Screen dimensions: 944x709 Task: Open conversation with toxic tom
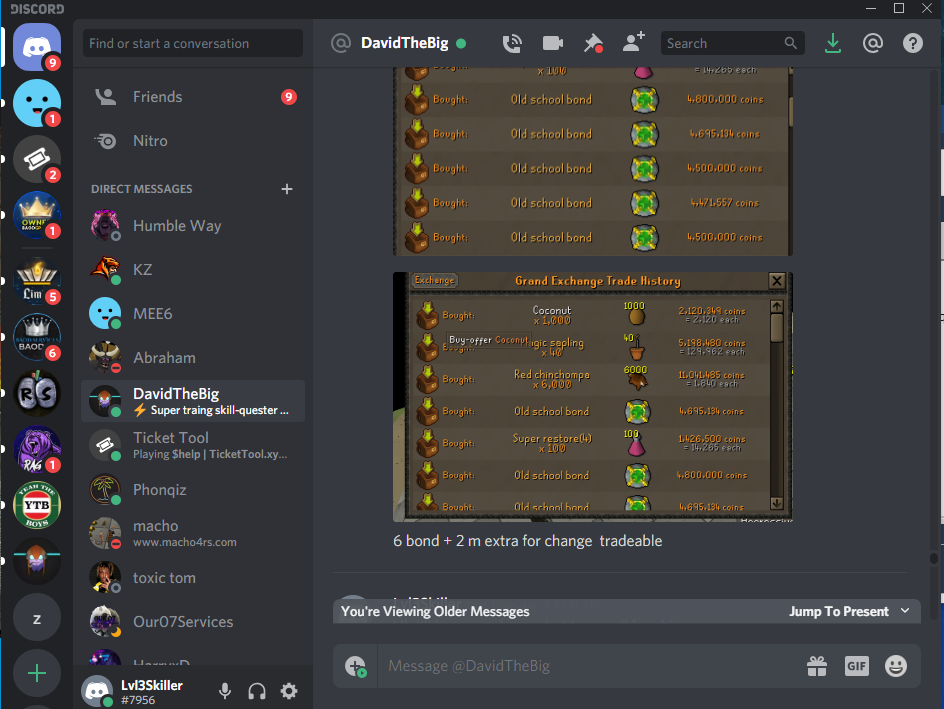(193, 578)
